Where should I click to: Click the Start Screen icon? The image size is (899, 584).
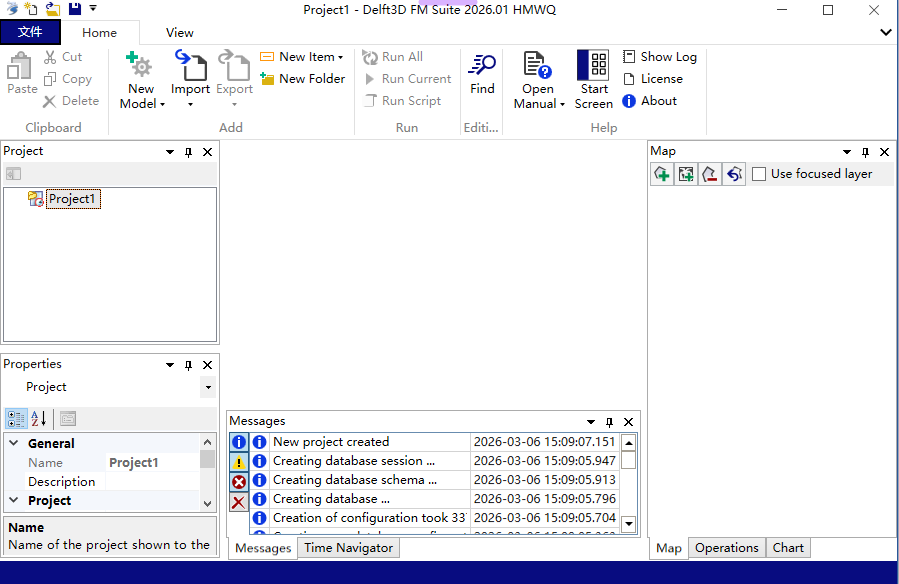(594, 66)
